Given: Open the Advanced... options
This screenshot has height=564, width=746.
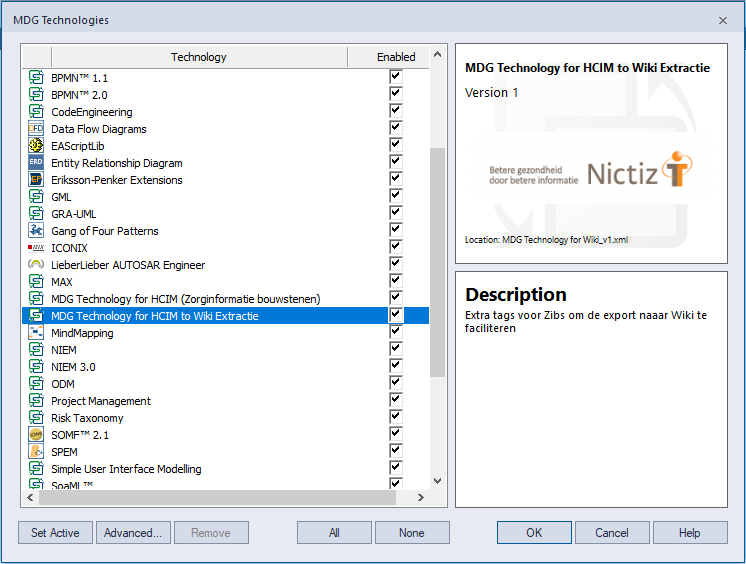Looking at the screenshot, I should click(x=133, y=533).
